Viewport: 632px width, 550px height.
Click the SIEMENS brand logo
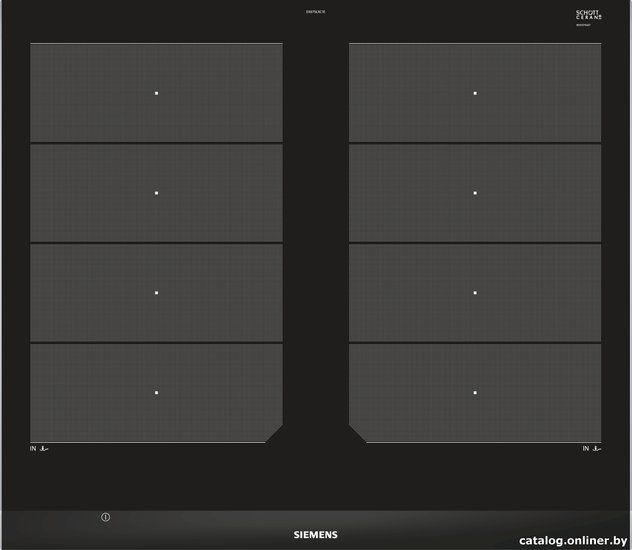(x=316, y=535)
